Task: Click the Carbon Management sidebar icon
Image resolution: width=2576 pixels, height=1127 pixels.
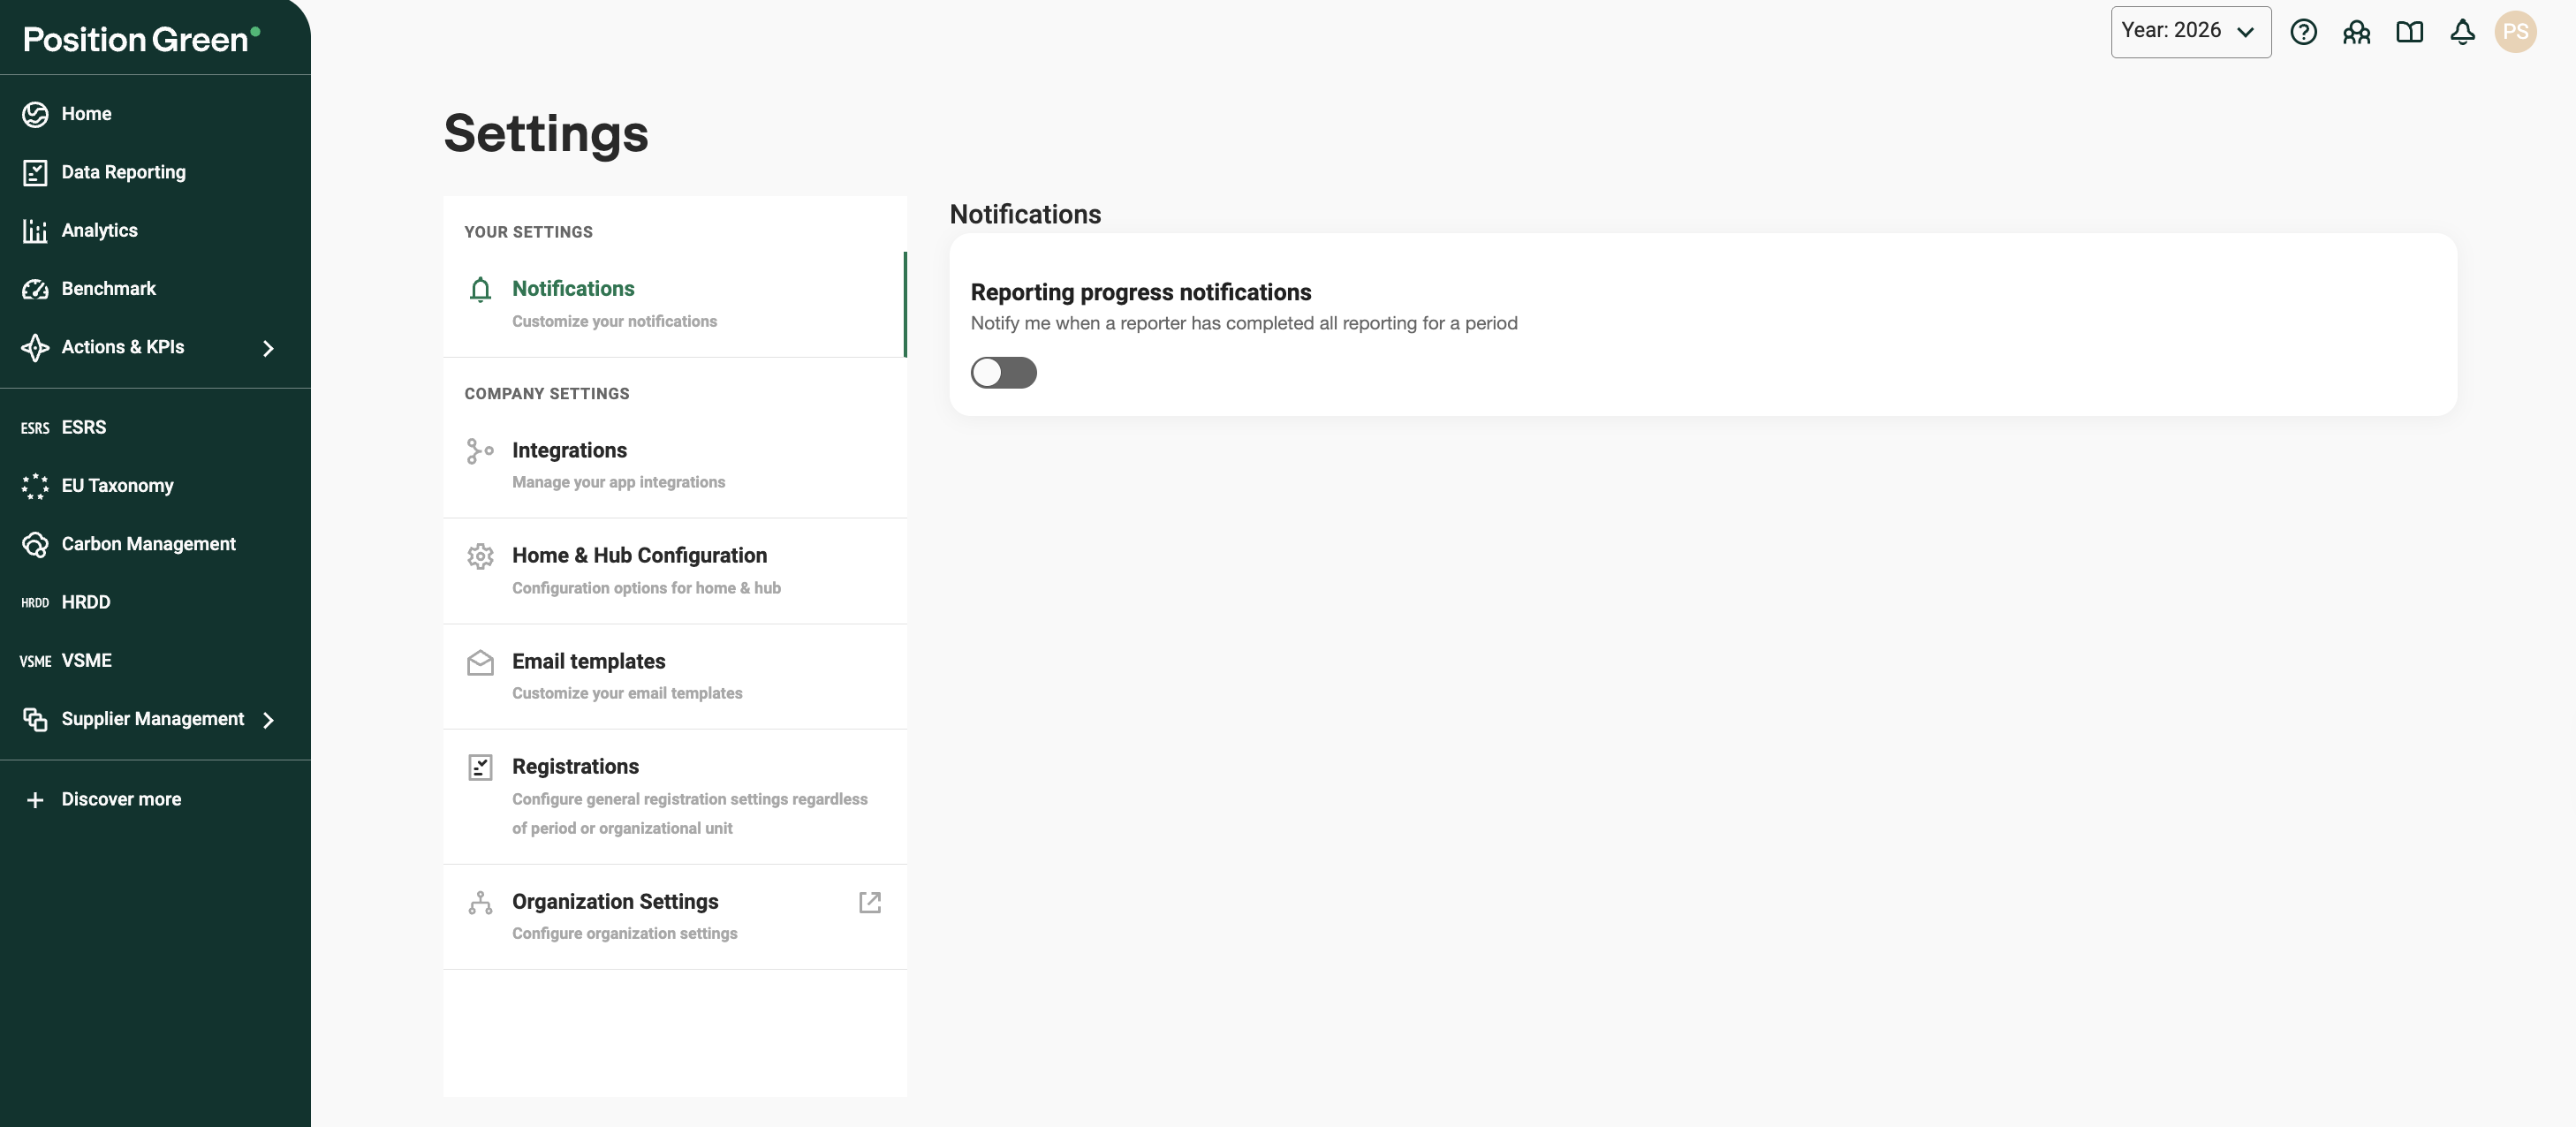Action: click(x=35, y=544)
